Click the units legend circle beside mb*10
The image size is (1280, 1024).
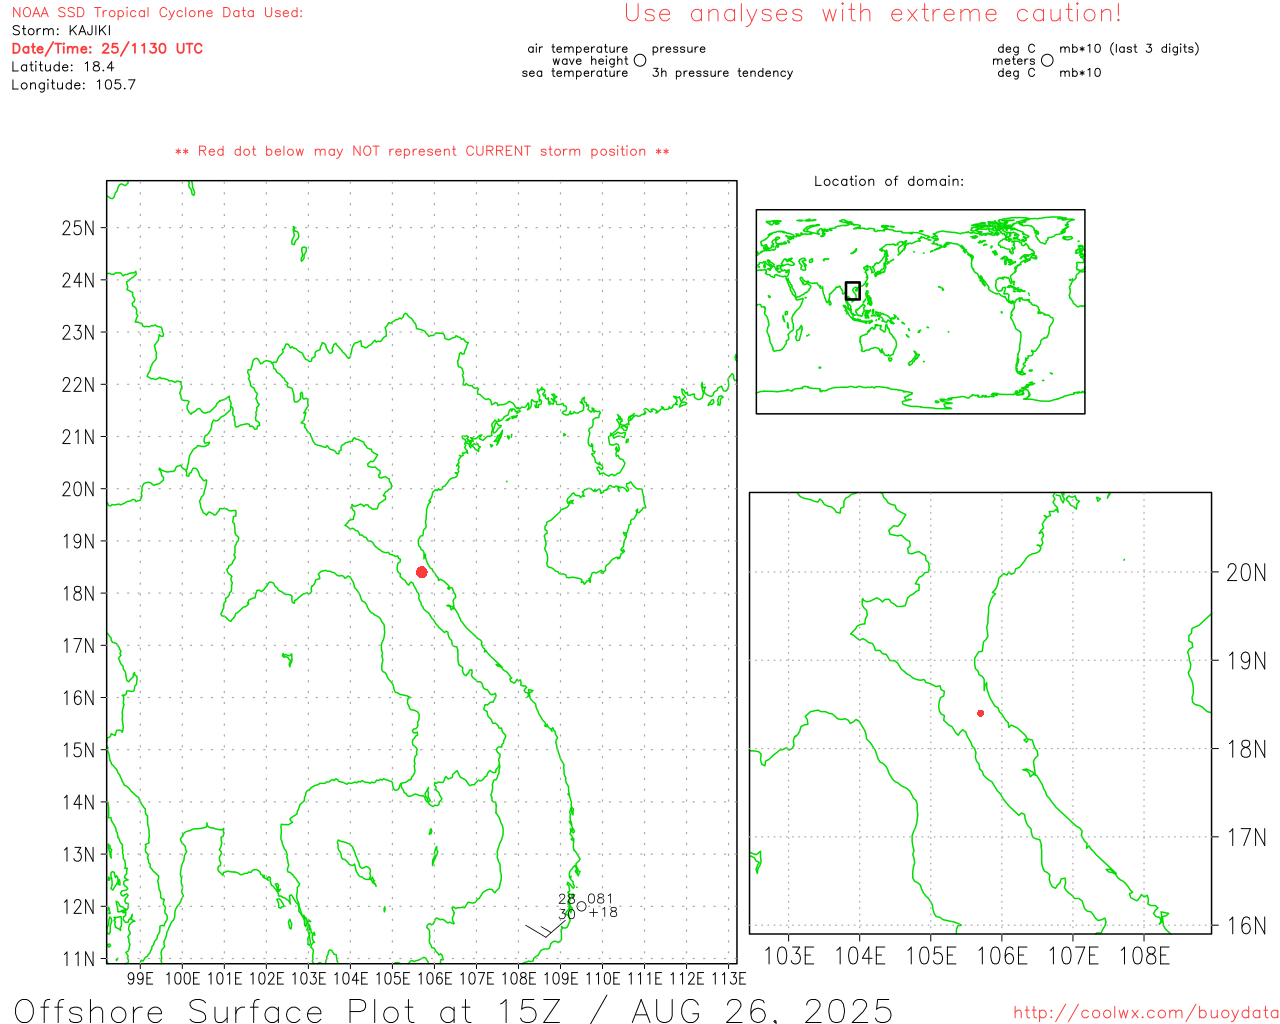click(1047, 60)
